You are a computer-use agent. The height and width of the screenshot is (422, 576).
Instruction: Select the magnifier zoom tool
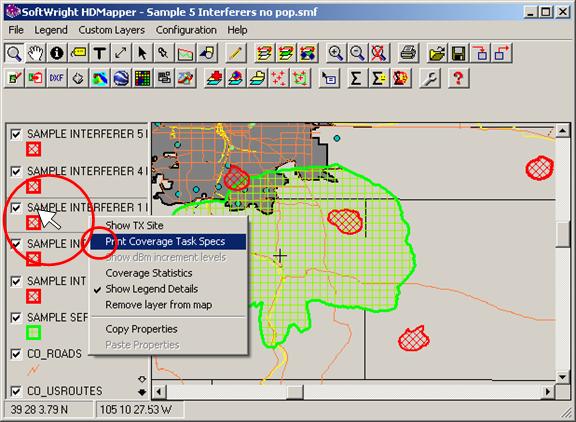coord(14,53)
